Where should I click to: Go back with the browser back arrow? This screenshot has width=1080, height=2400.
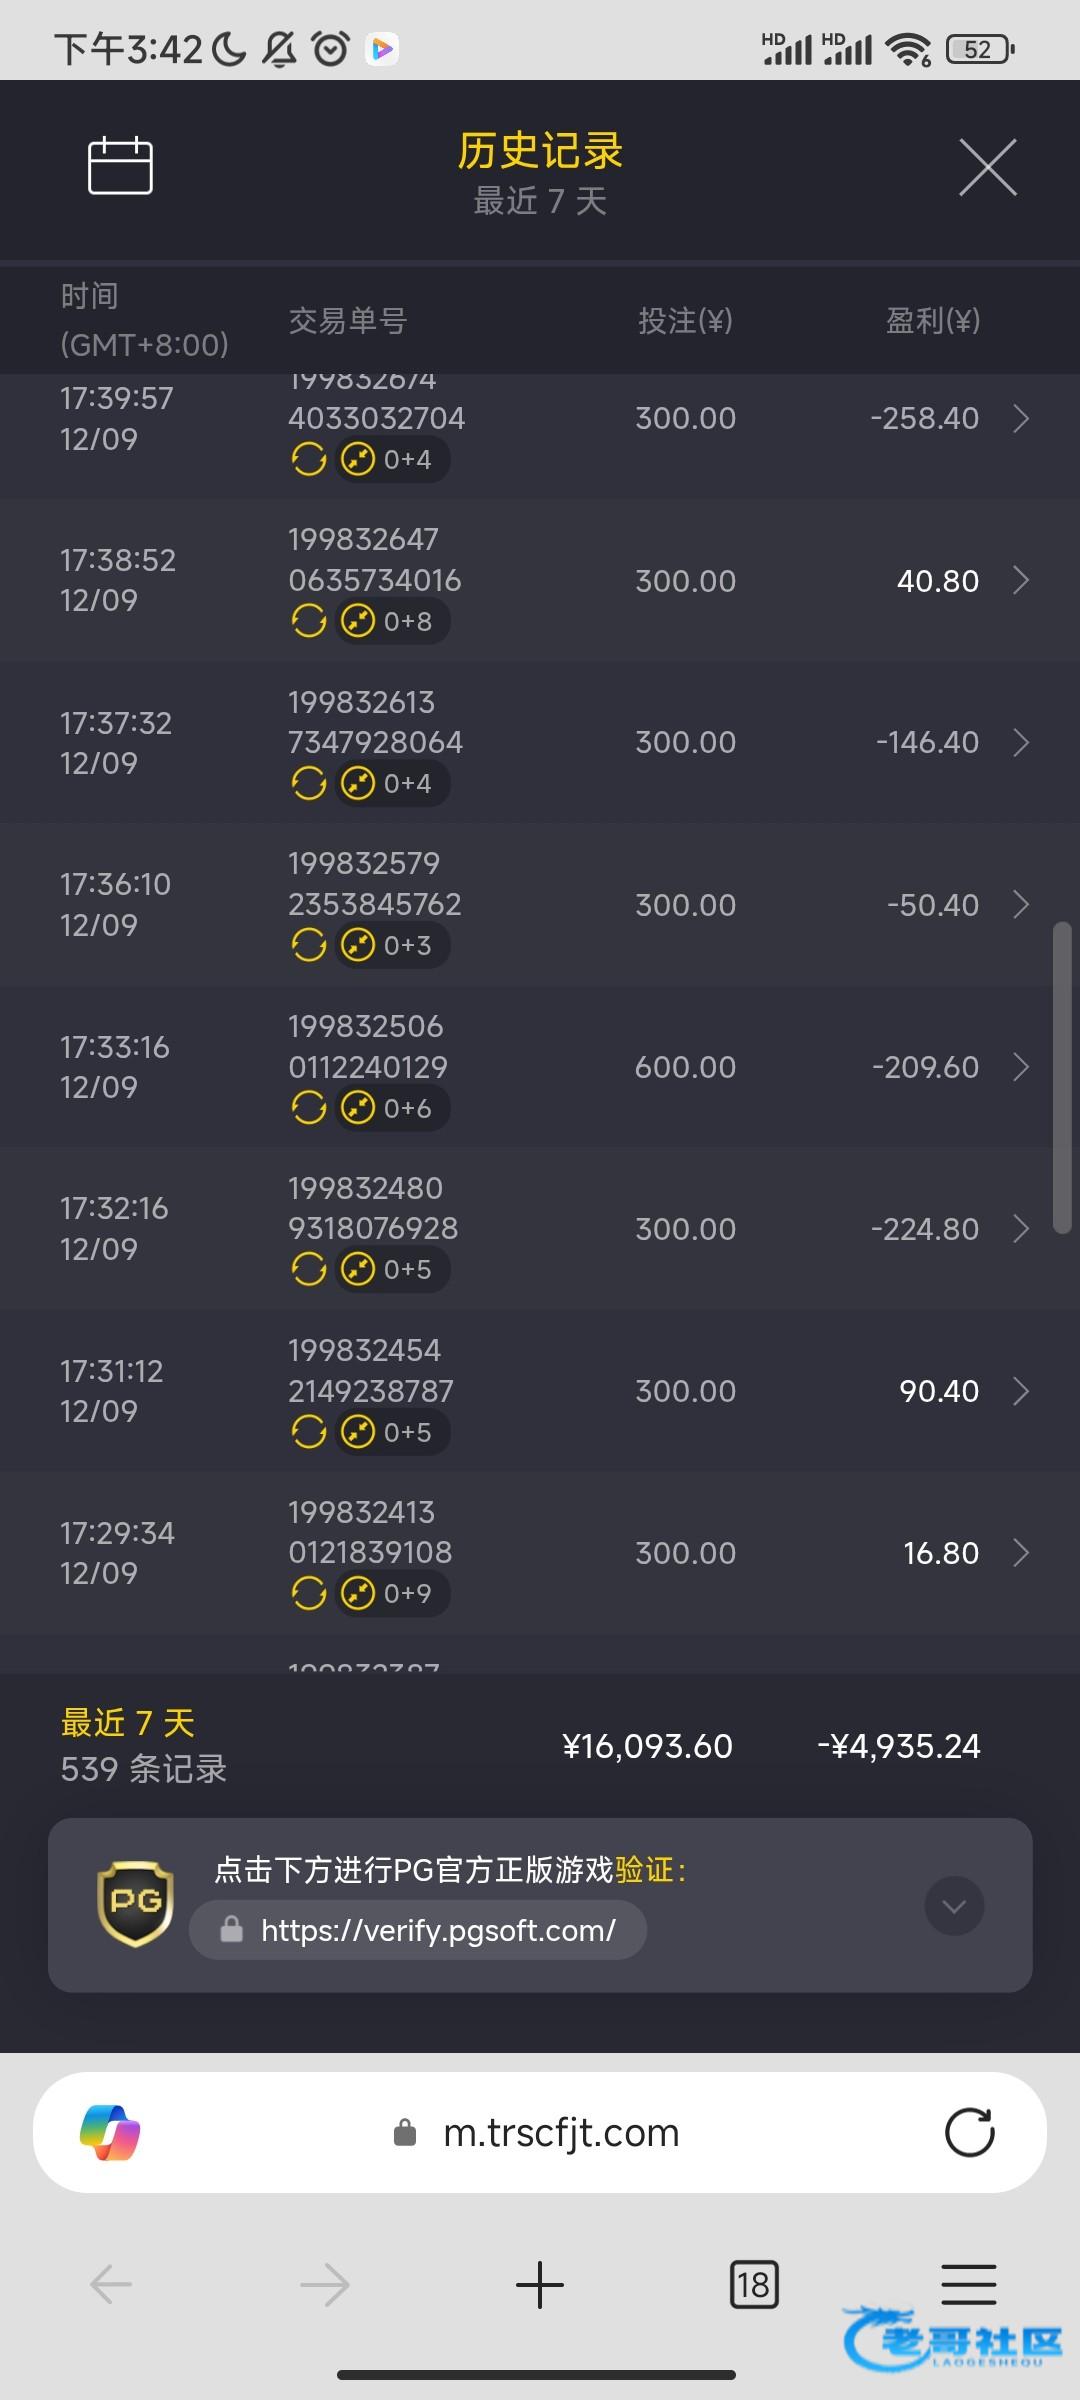[111, 2284]
